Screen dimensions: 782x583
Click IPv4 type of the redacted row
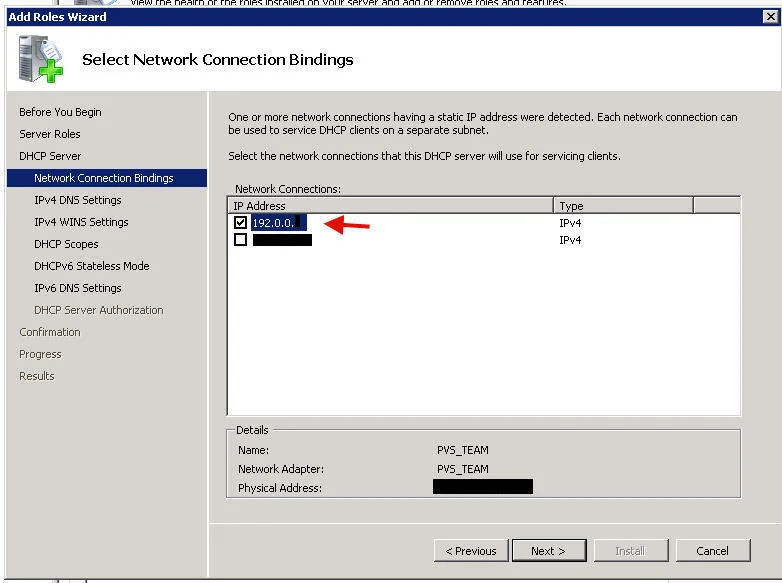click(570, 240)
